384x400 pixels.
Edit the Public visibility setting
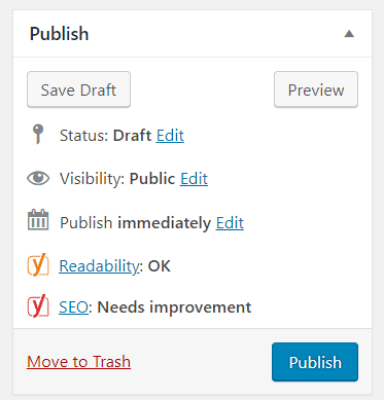pyautogui.click(x=194, y=179)
